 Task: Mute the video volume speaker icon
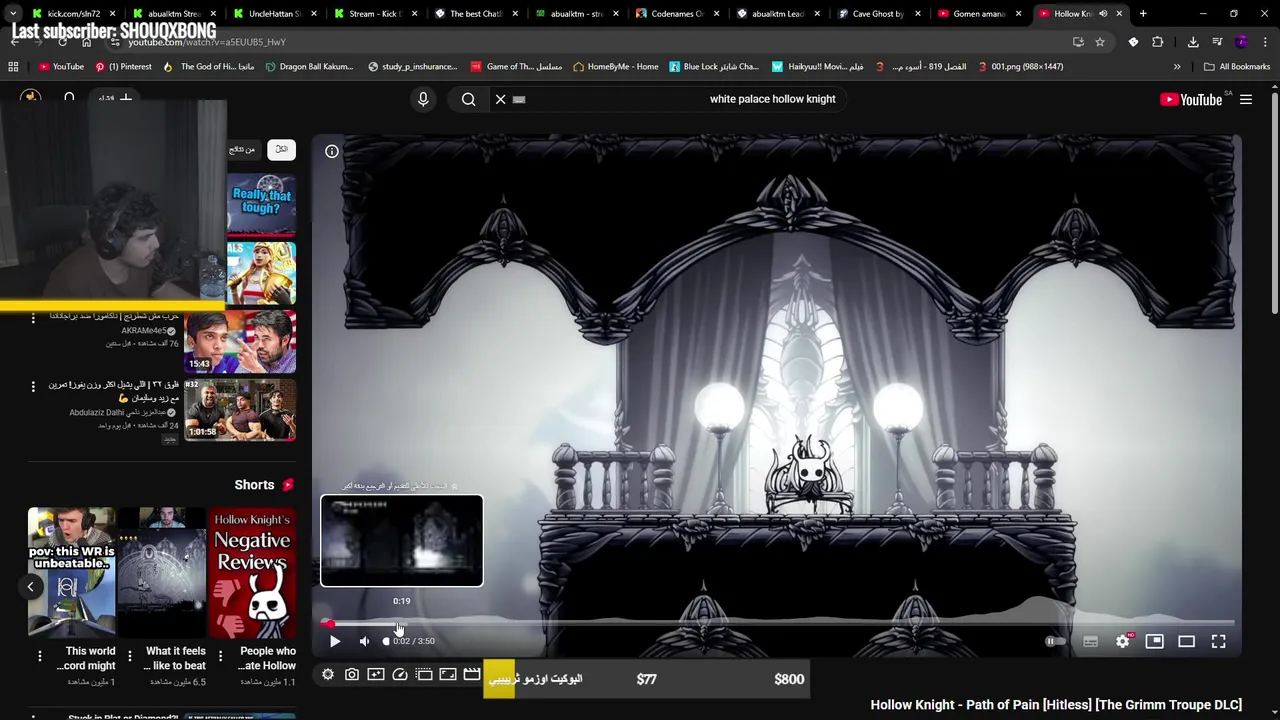click(364, 641)
